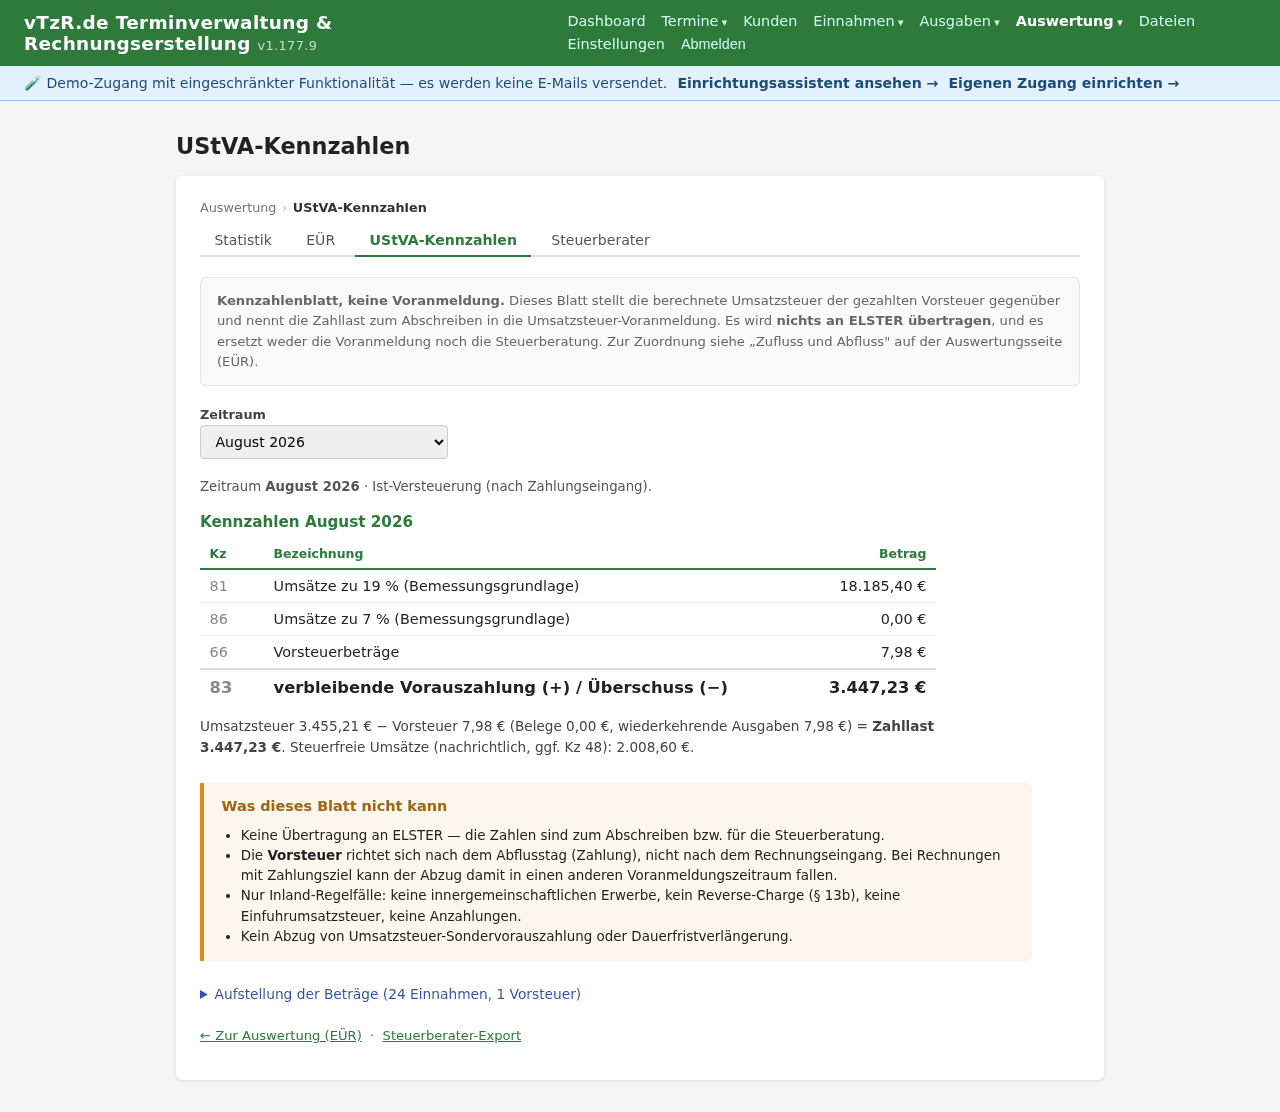Switch to the EÜR tab
The image size is (1280, 1112).
coord(320,240)
